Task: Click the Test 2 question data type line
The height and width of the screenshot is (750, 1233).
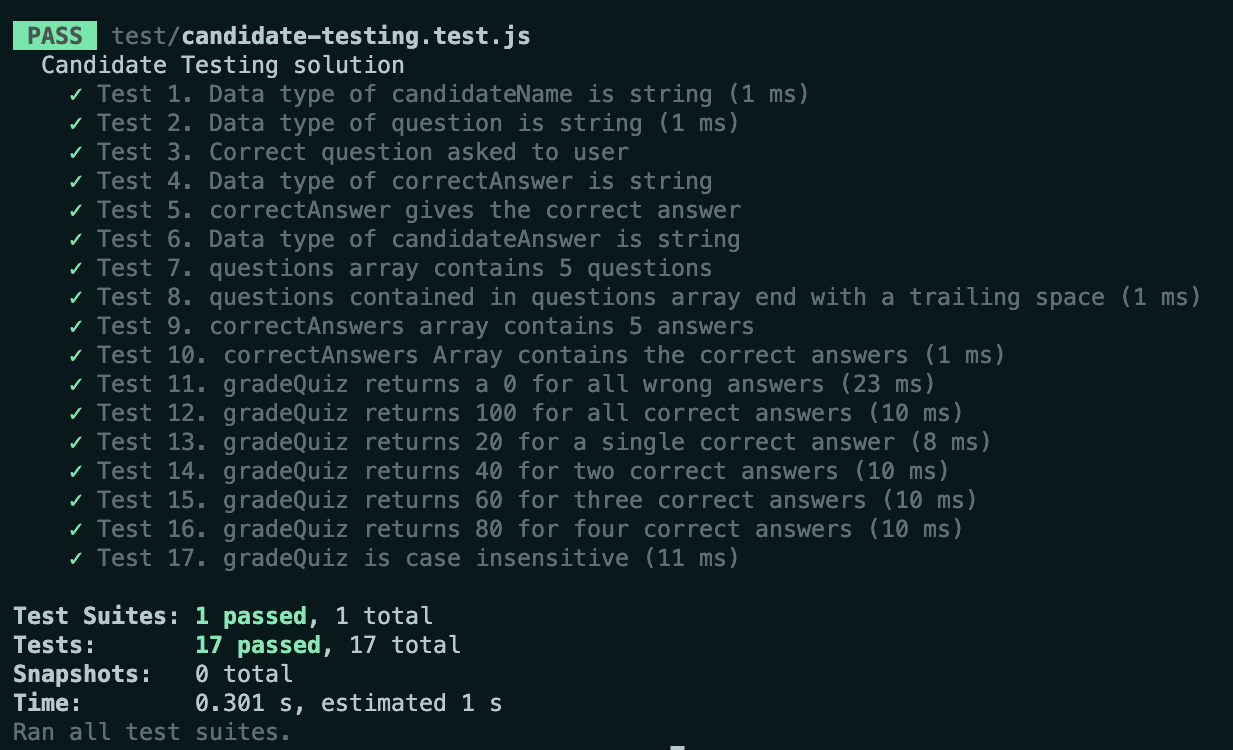Action: click(x=417, y=124)
